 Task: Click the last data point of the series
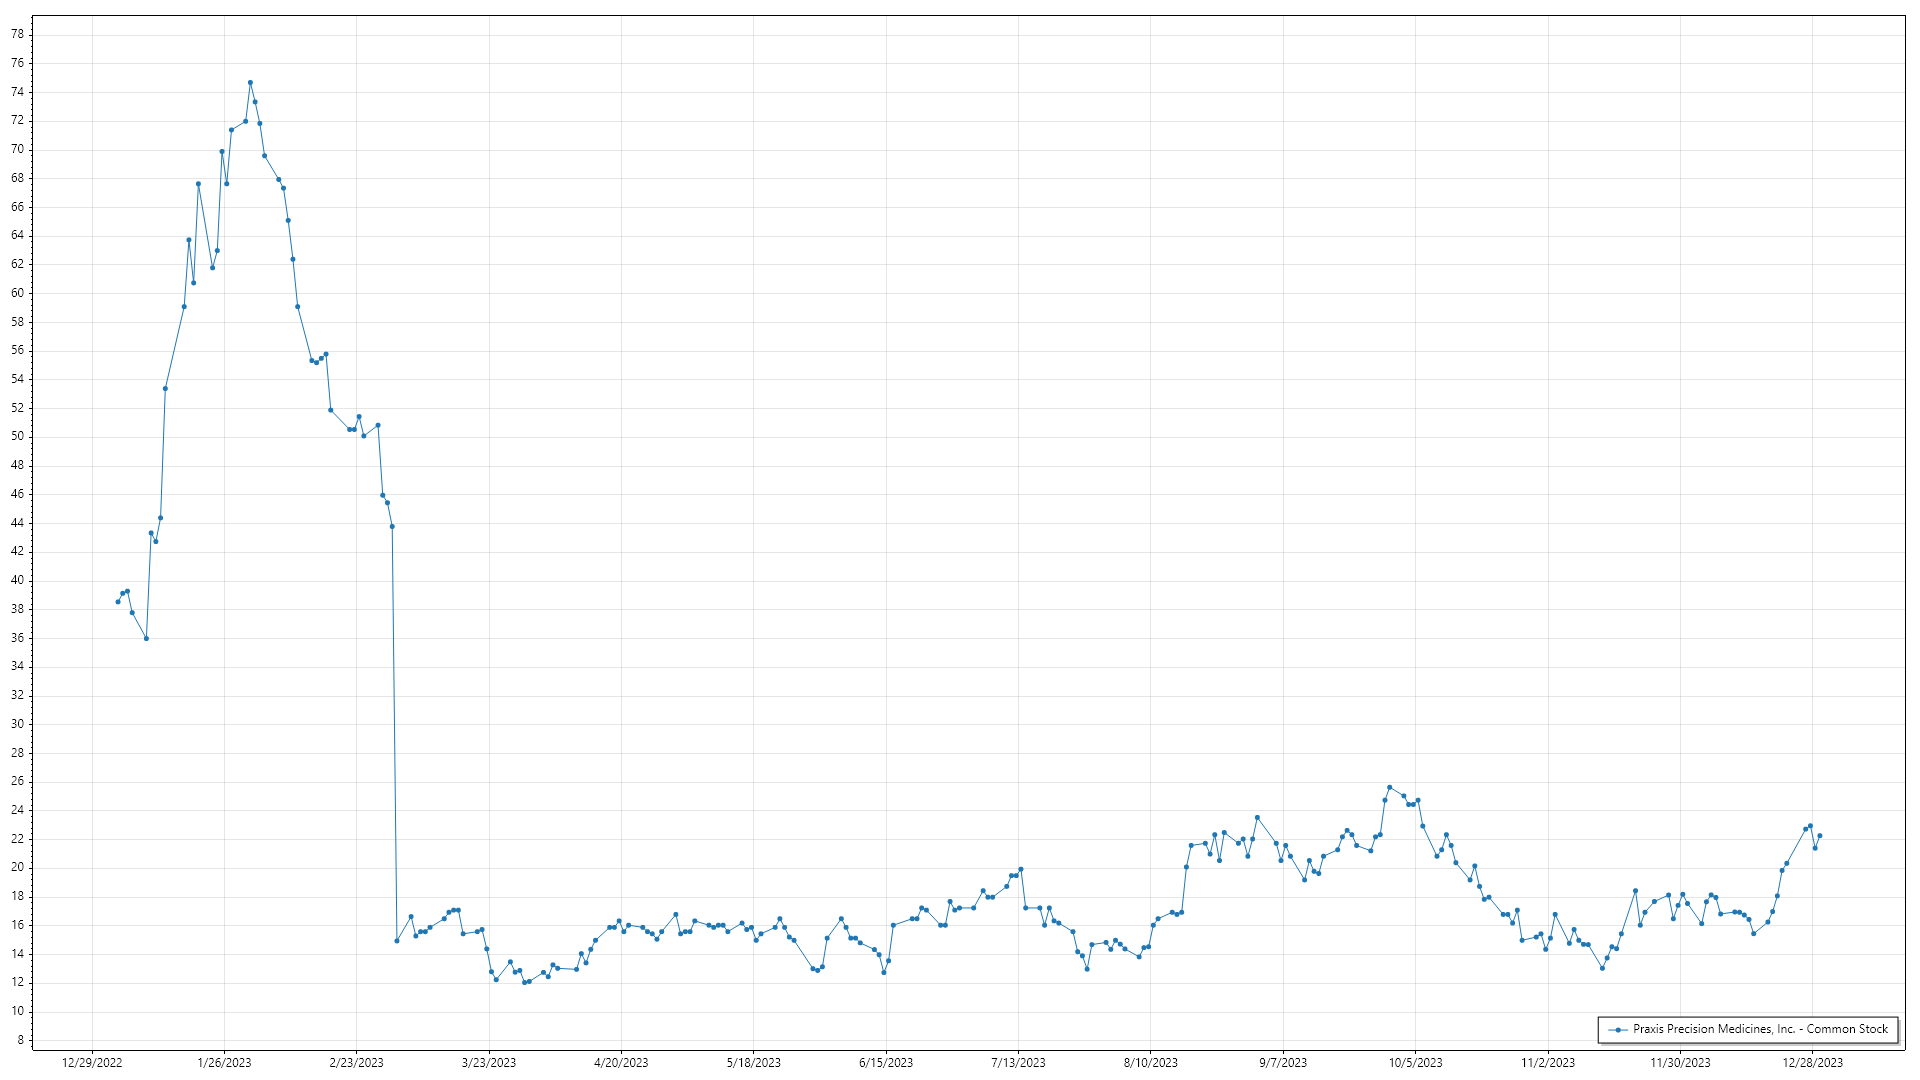(x=1819, y=836)
